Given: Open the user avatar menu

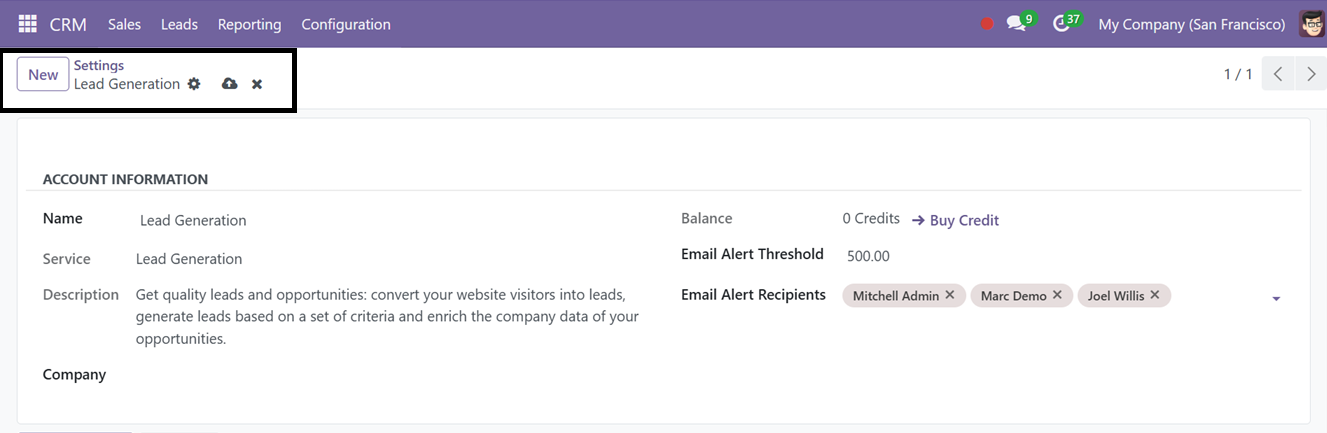Looking at the screenshot, I should coord(1312,24).
